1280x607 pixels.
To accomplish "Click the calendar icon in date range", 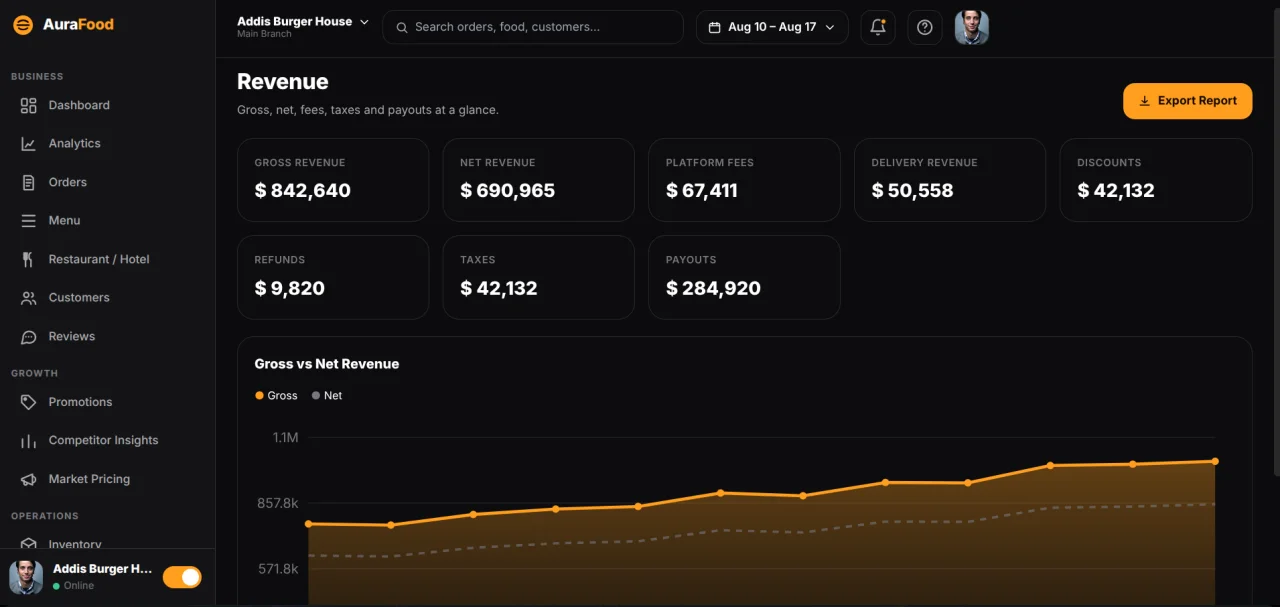I will coord(714,27).
